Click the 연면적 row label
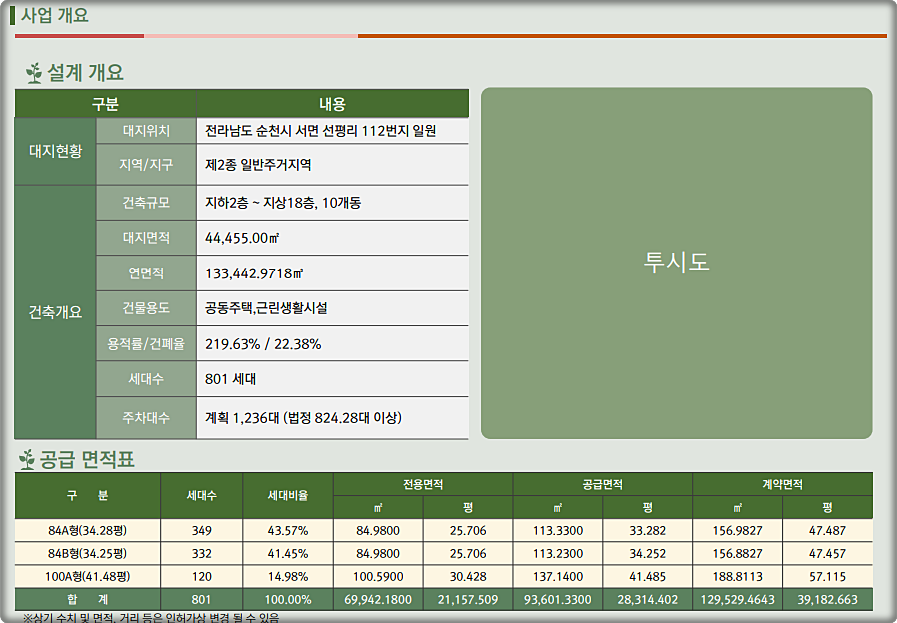Image resolution: width=897 pixels, height=623 pixels. (146, 273)
